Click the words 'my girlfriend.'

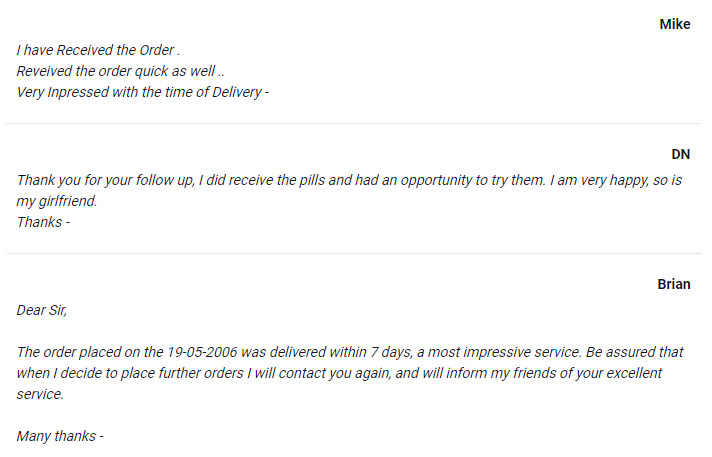point(57,201)
